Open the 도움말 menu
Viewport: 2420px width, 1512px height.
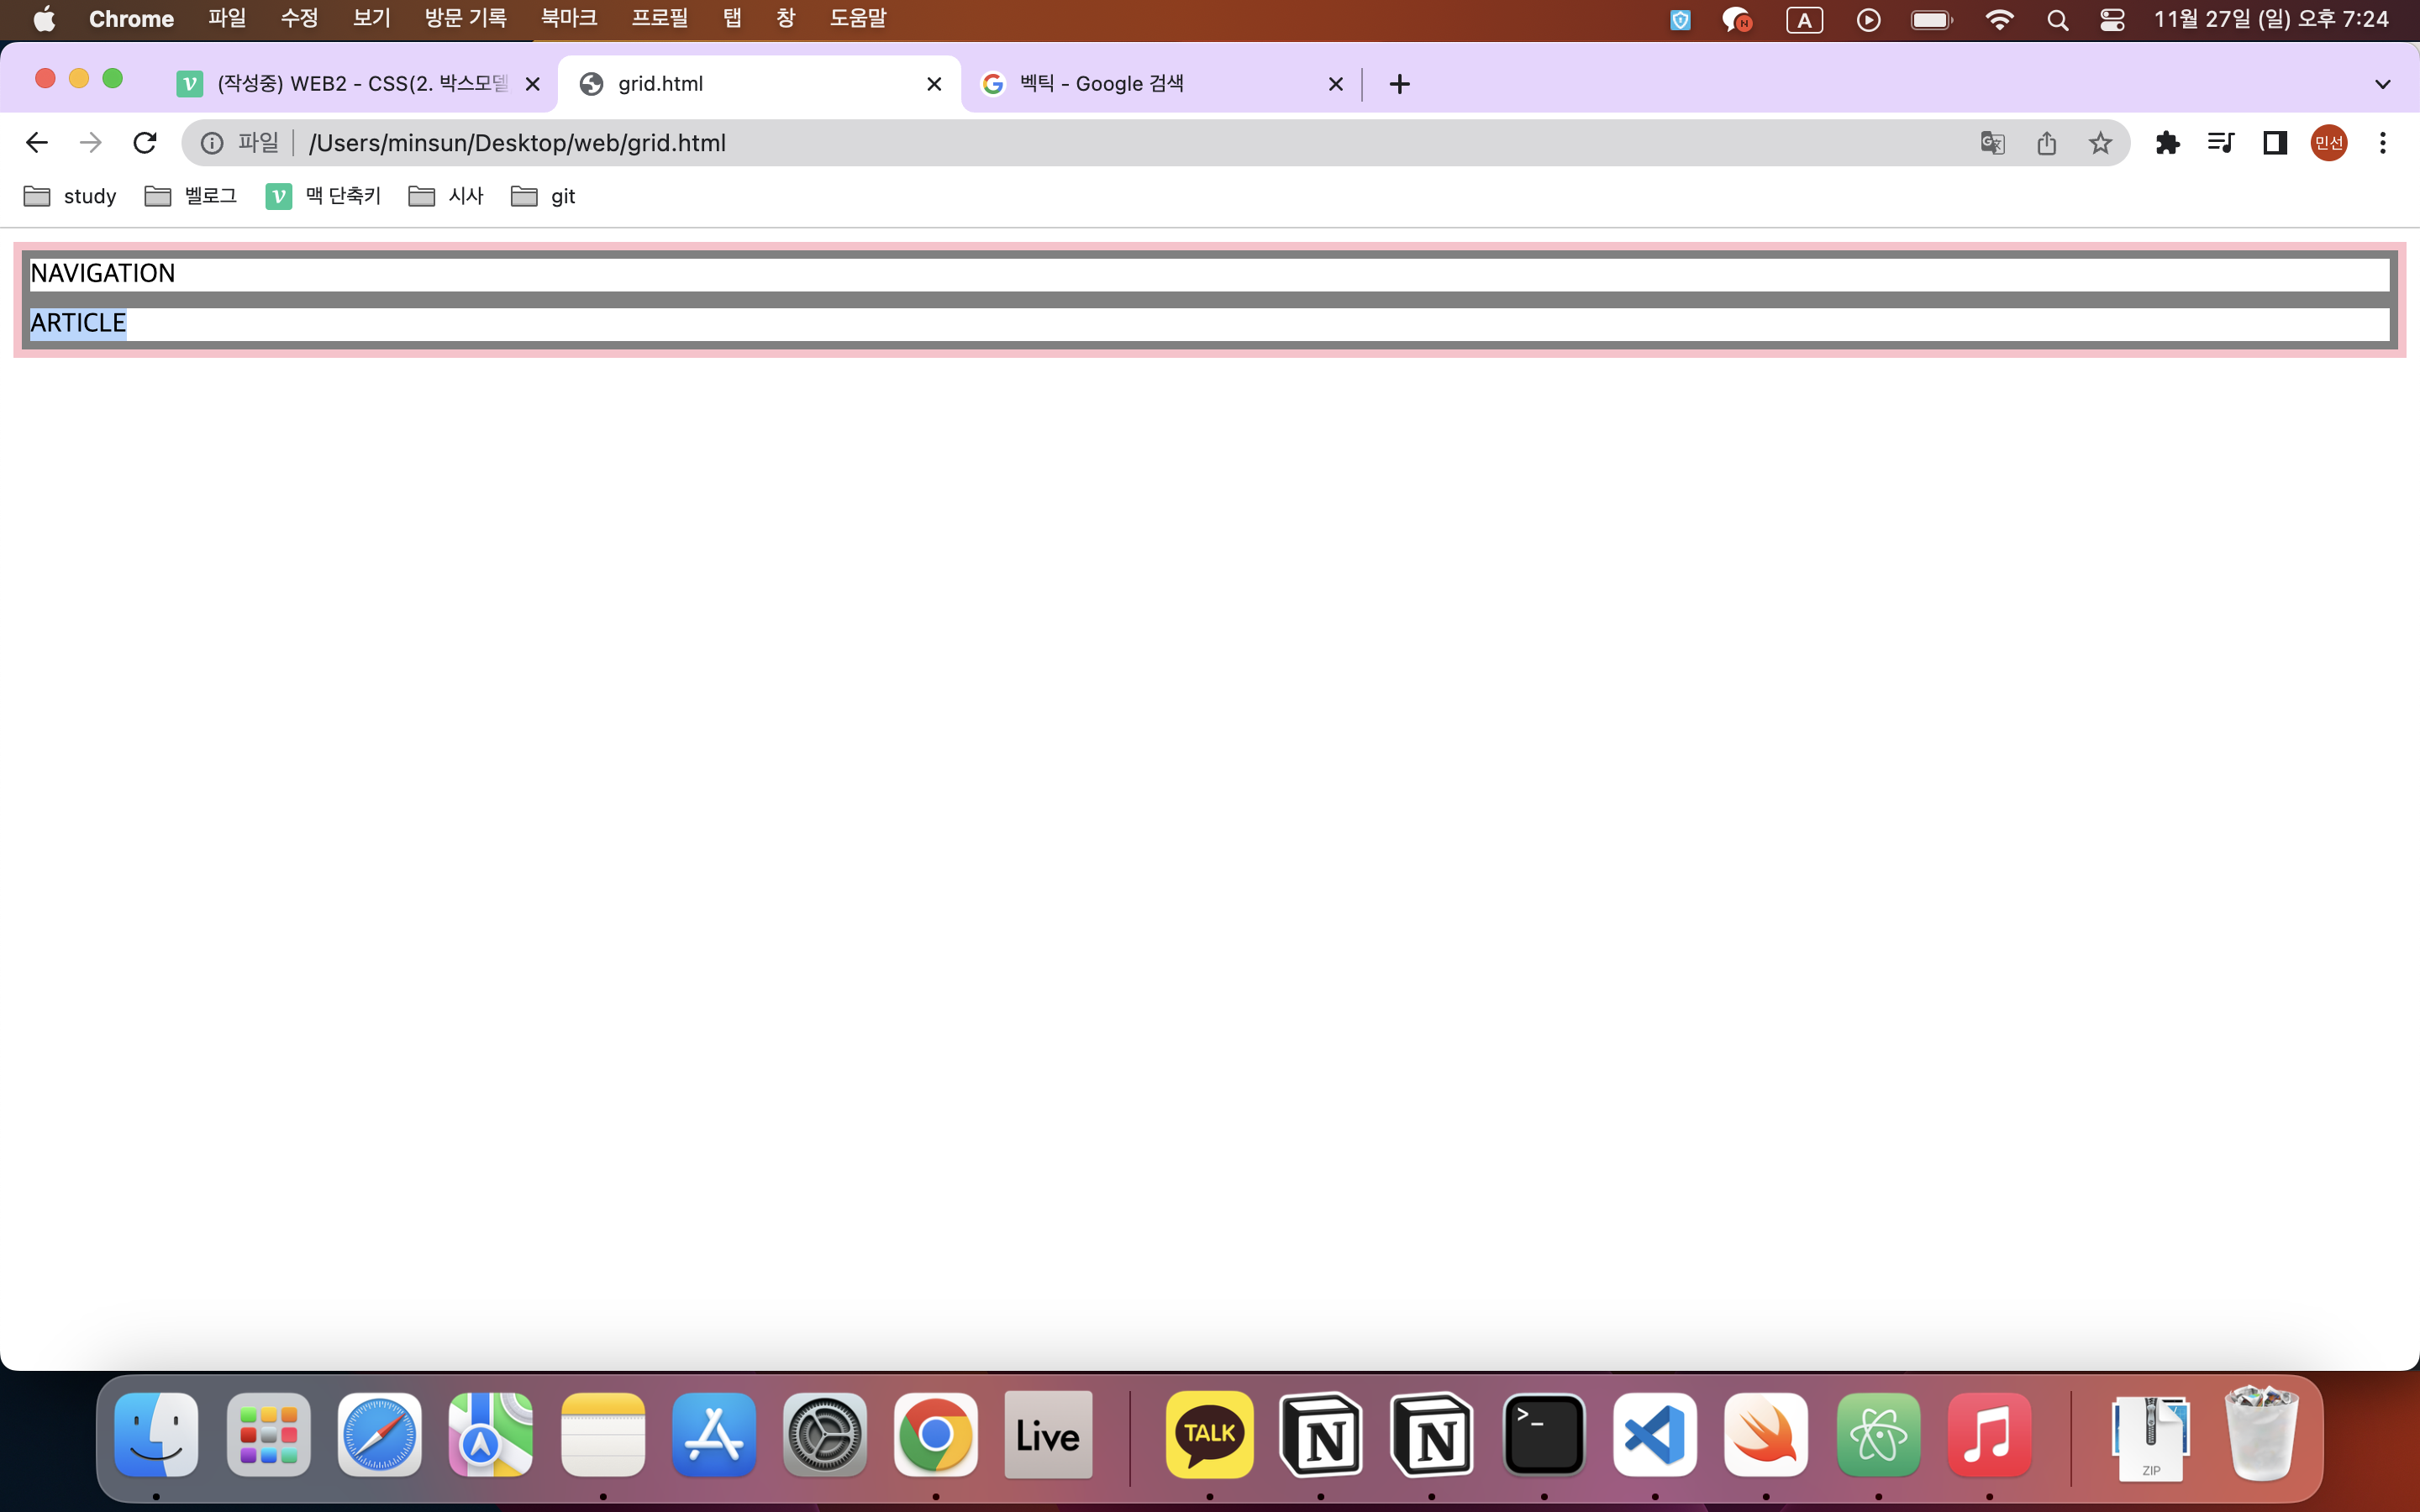[x=857, y=19]
